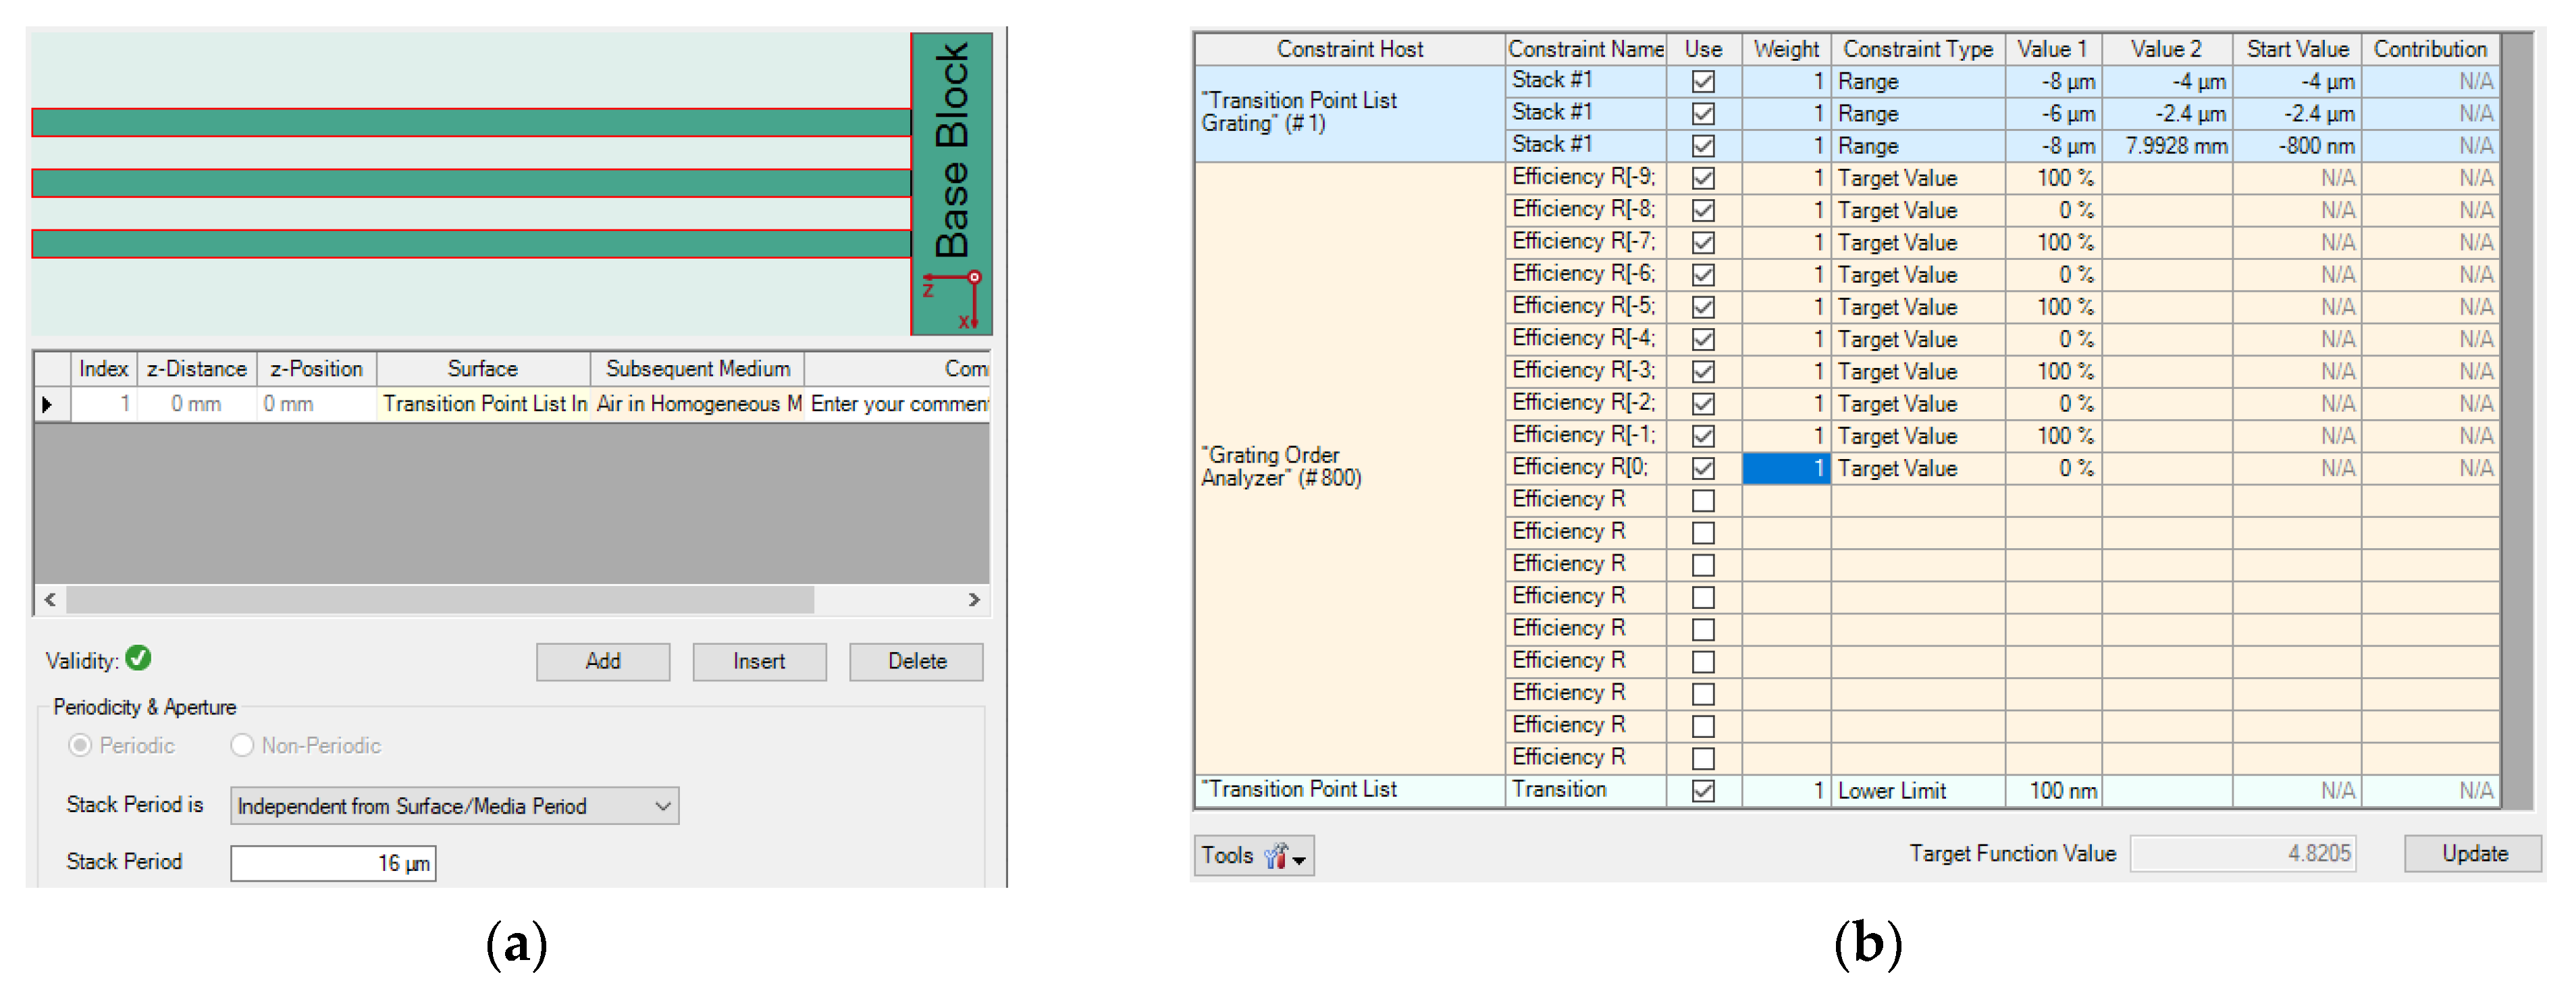Click the scrollbar left arrow

point(50,599)
